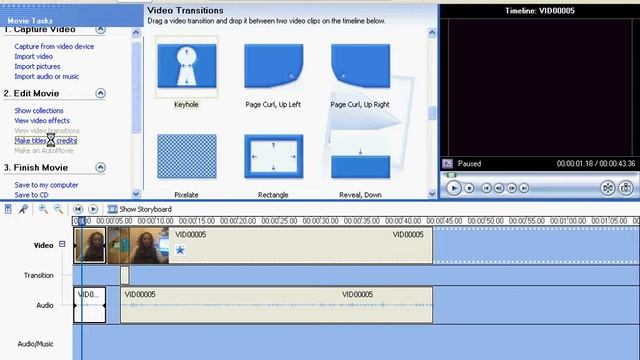640x360 pixels.
Task: Take picture from preview
Action: pyautogui.click(x=626, y=188)
